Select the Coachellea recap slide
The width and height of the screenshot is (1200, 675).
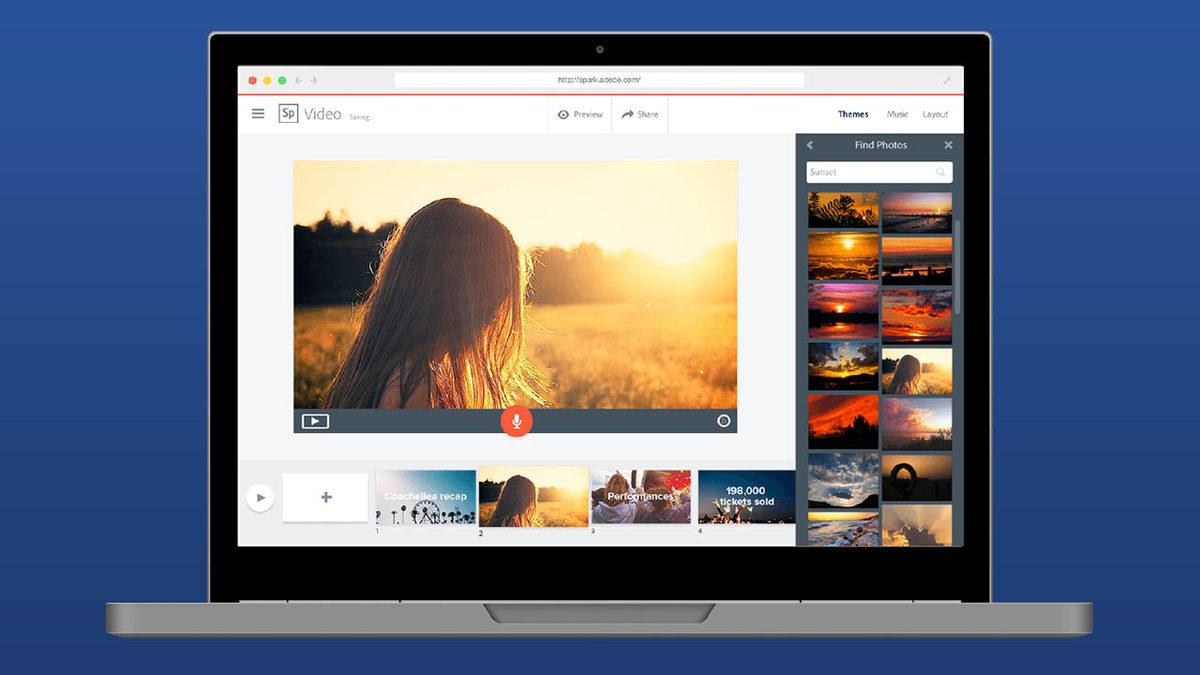(426, 496)
